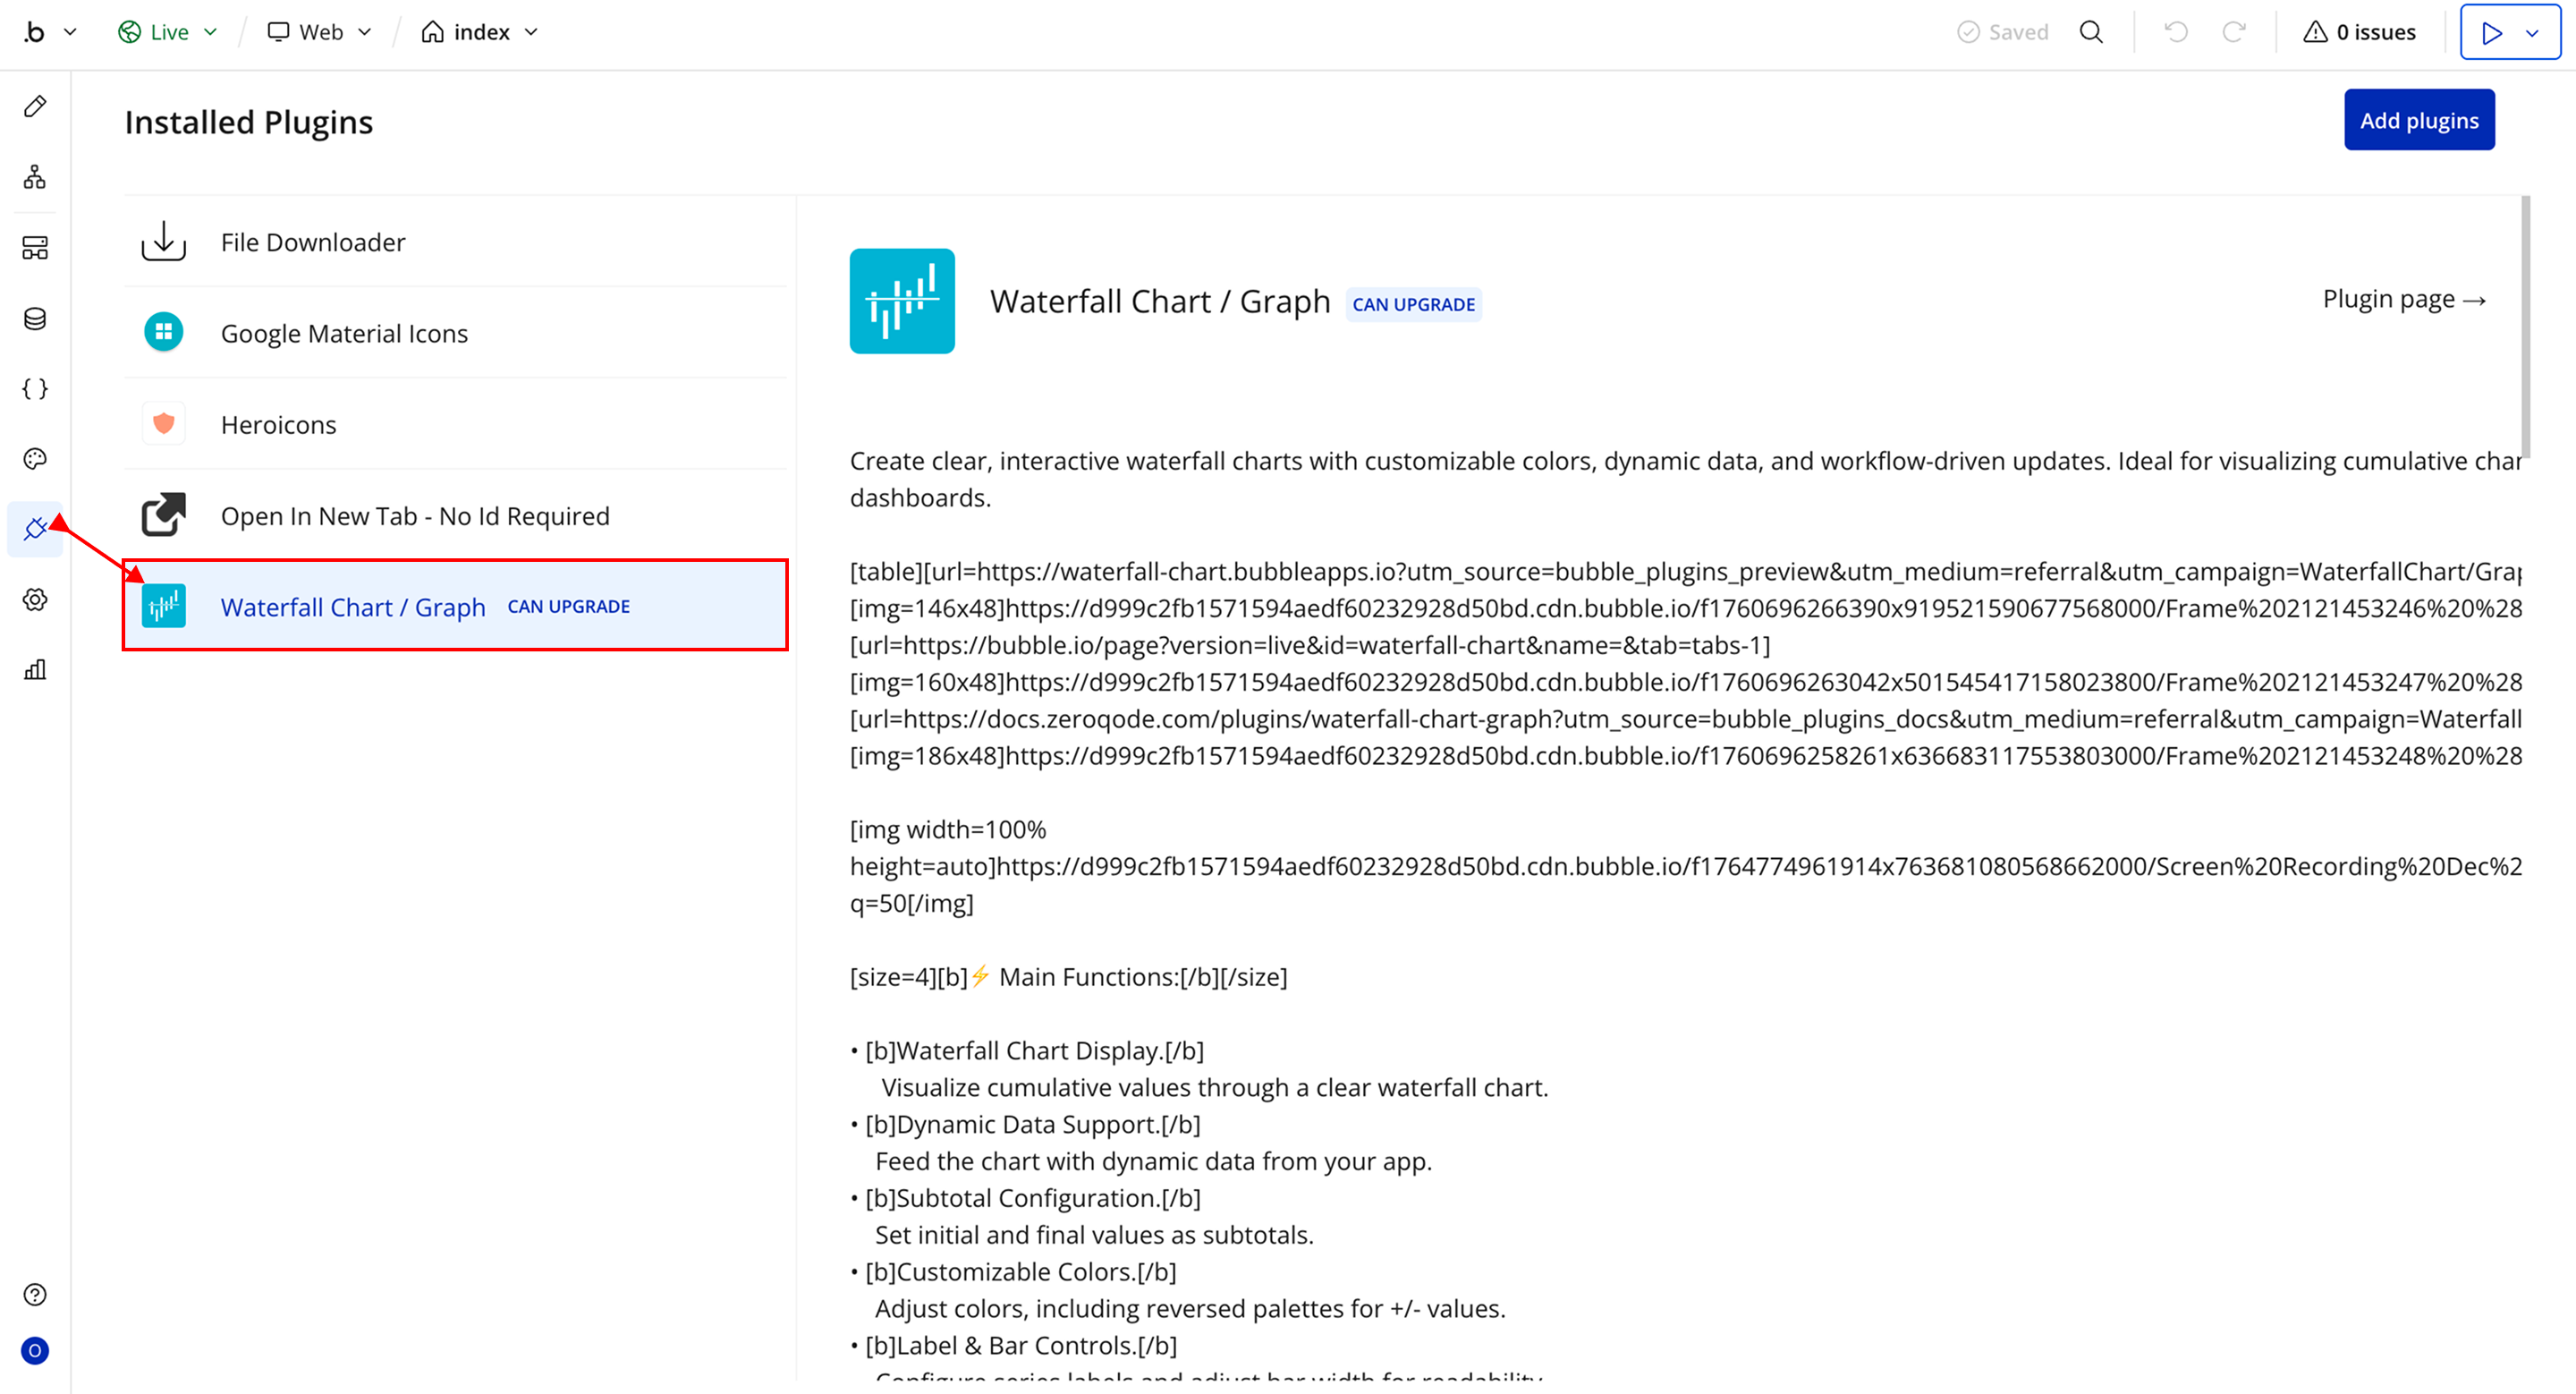Expand the index page selector
This screenshot has width=2576, height=1394.
coord(481,32)
